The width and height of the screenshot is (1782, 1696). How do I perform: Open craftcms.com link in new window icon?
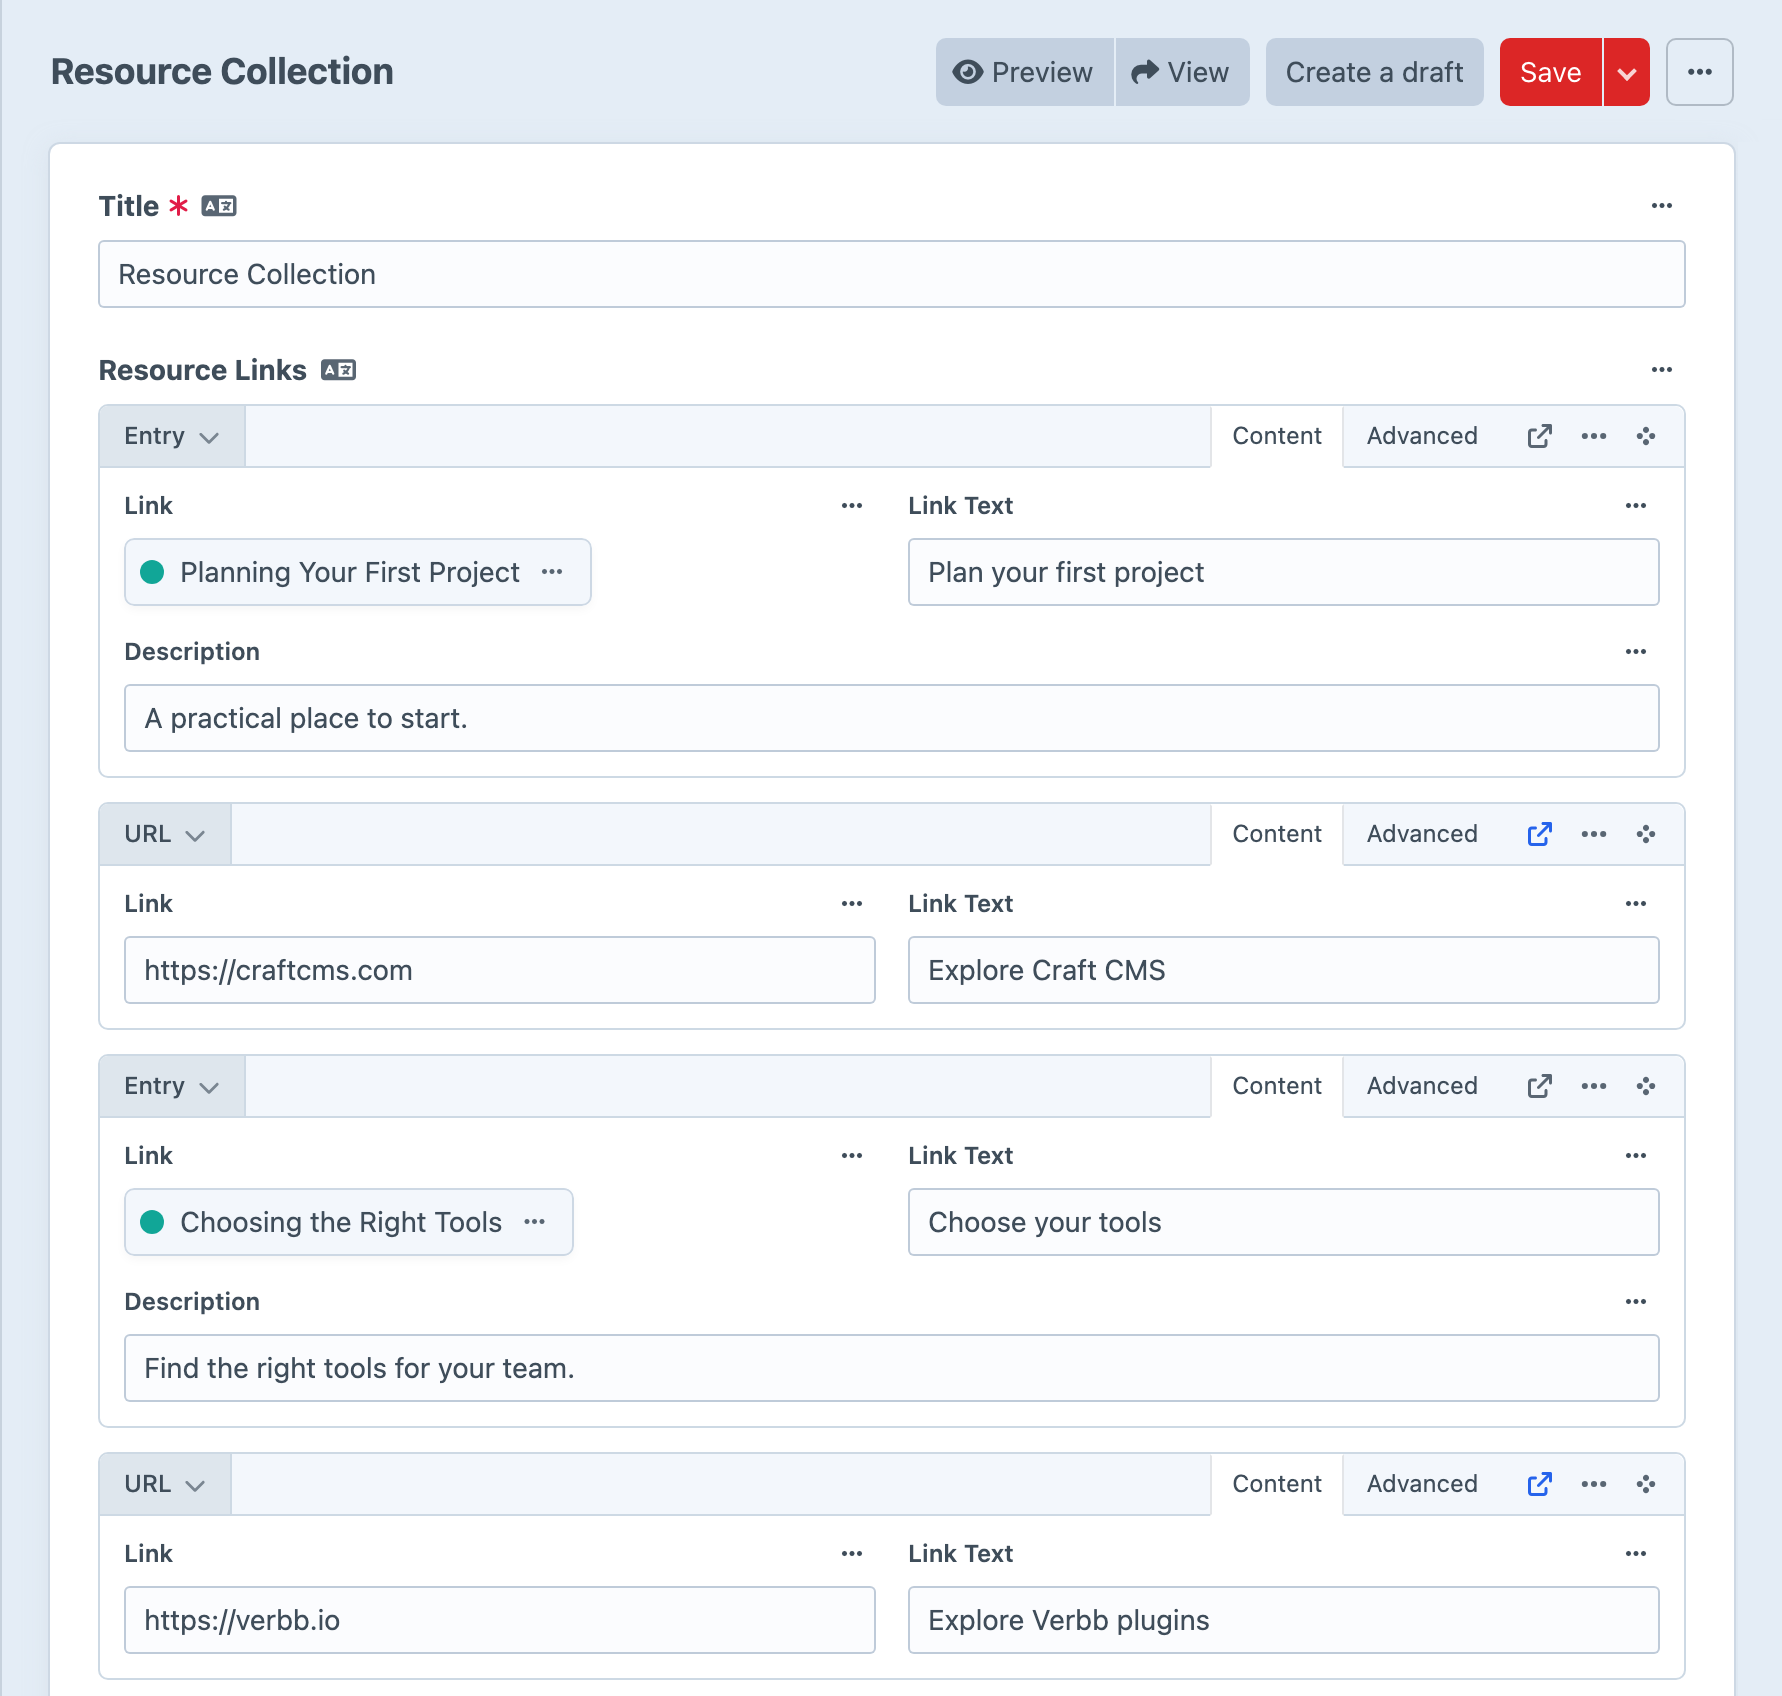point(1540,834)
